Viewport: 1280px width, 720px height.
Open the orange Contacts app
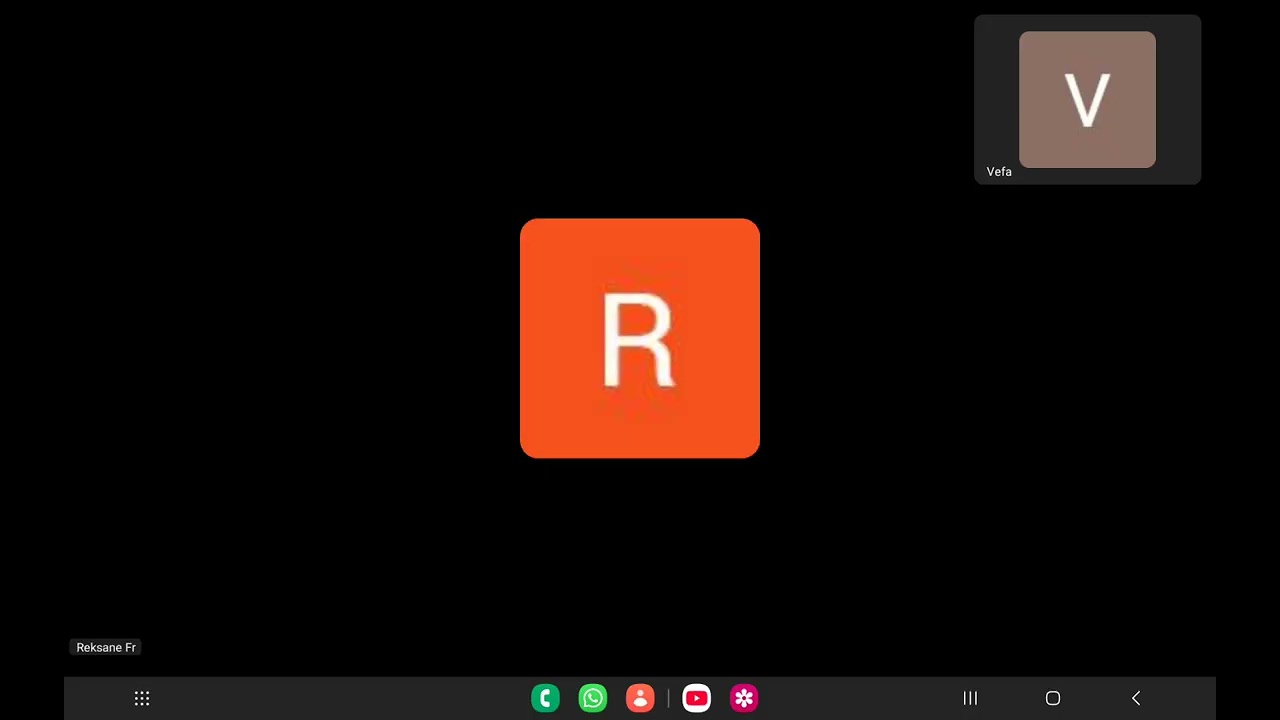[x=640, y=698]
